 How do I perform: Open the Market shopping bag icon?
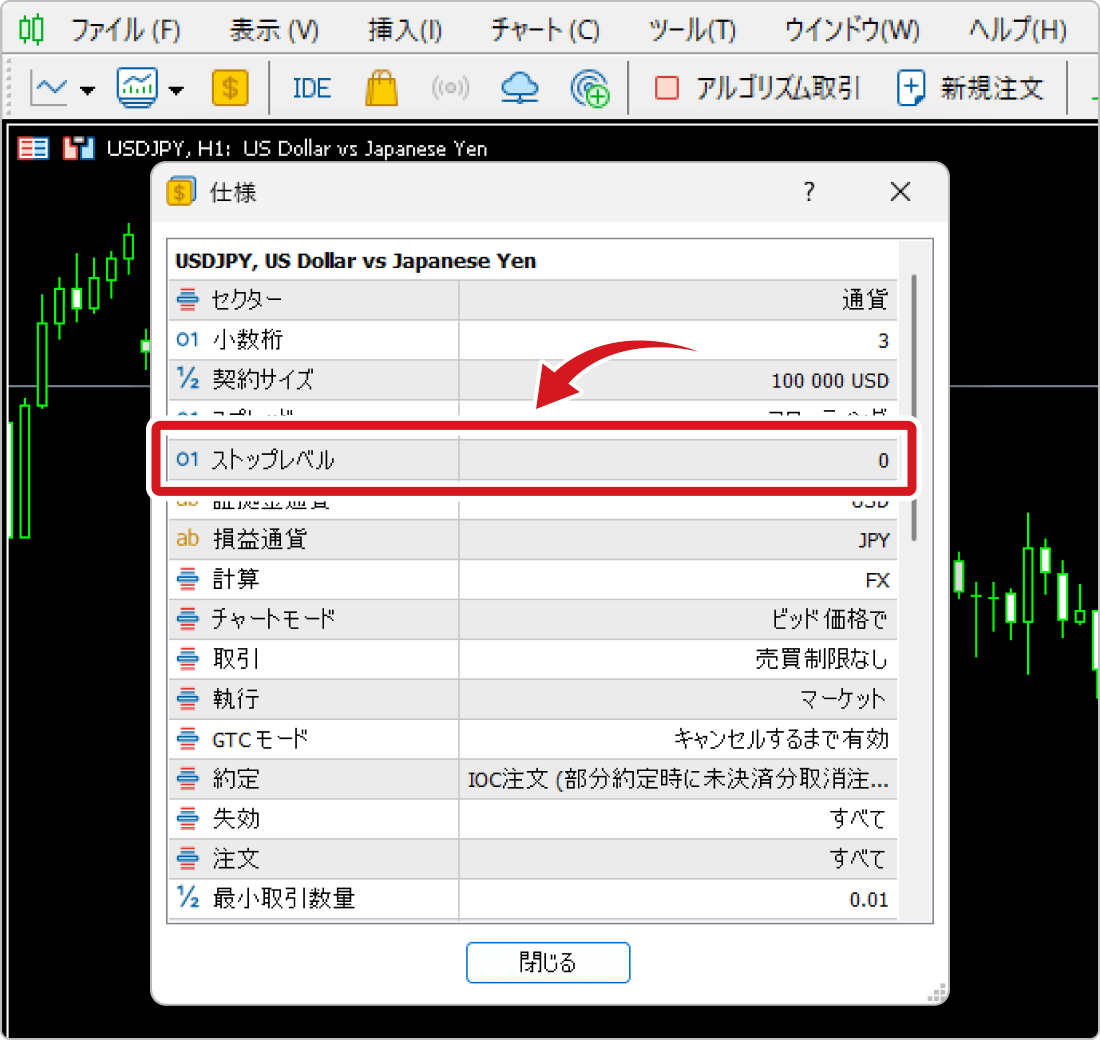[x=381, y=89]
